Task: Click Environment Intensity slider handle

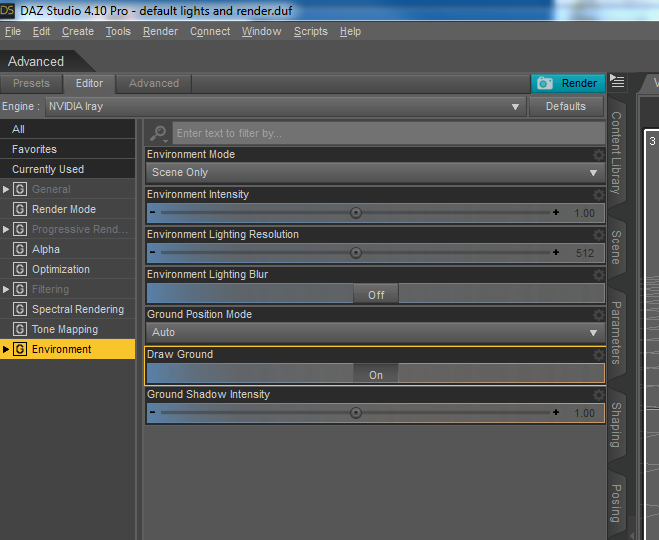Action: (x=356, y=213)
